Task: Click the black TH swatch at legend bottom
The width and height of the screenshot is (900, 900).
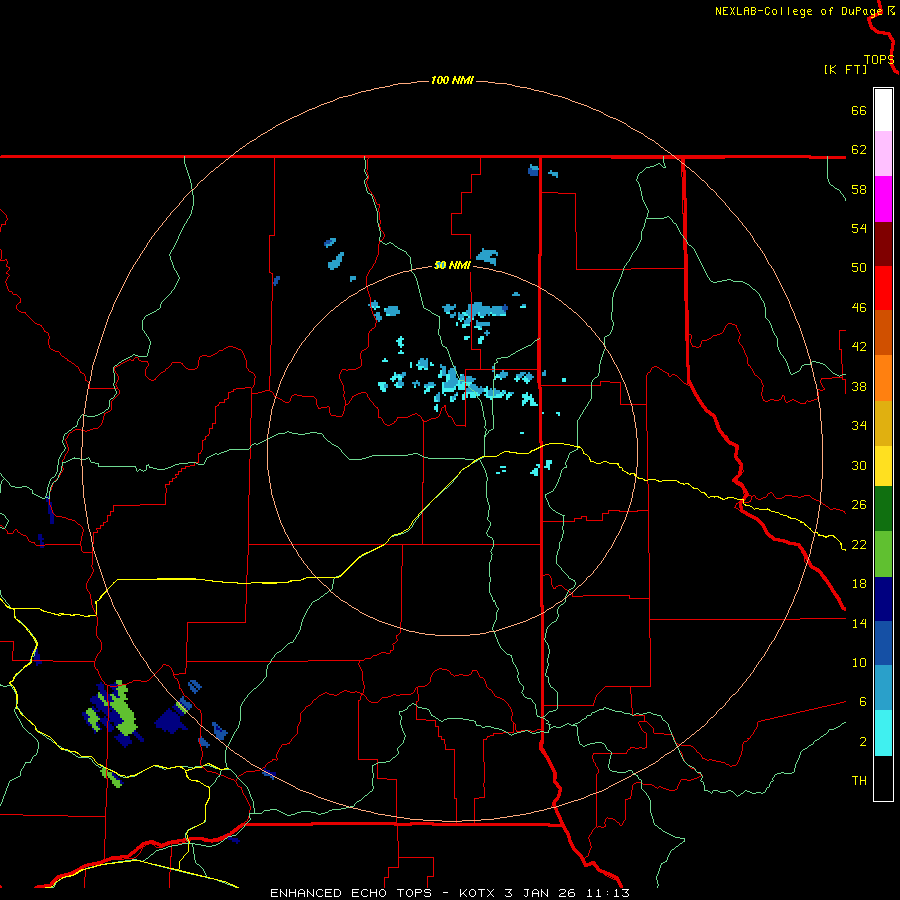Action: point(883,778)
